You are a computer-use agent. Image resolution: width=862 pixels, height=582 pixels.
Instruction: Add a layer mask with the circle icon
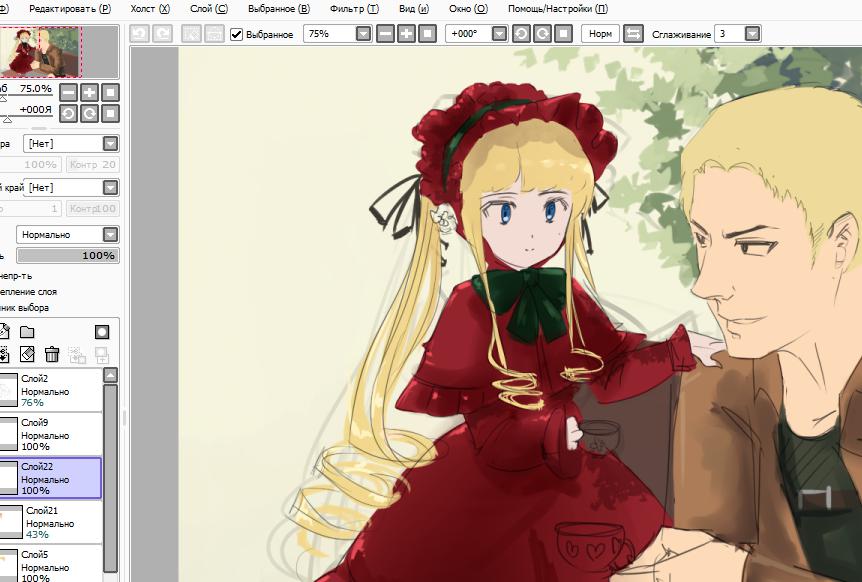102,332
